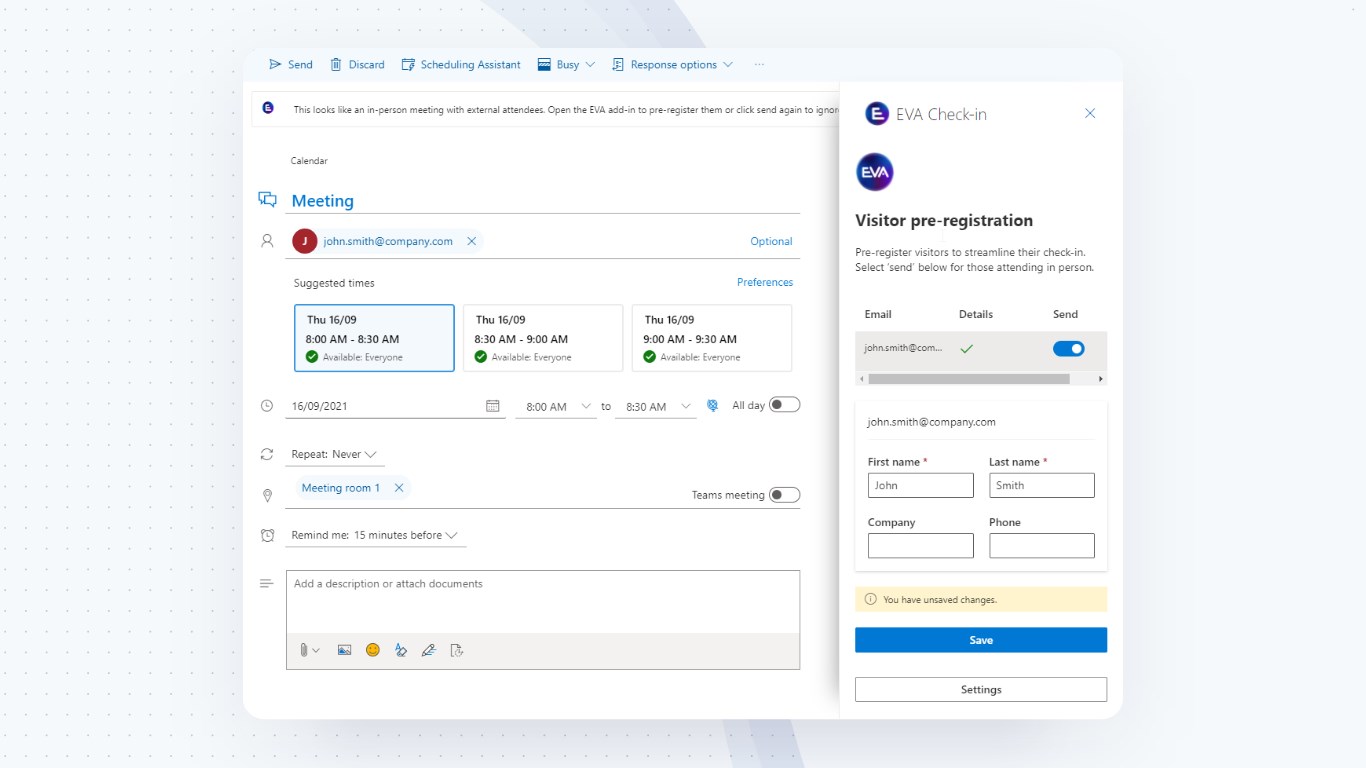Click the Last name field containing Smith
1366x768 pixels.
click(x=1042, y=485)
